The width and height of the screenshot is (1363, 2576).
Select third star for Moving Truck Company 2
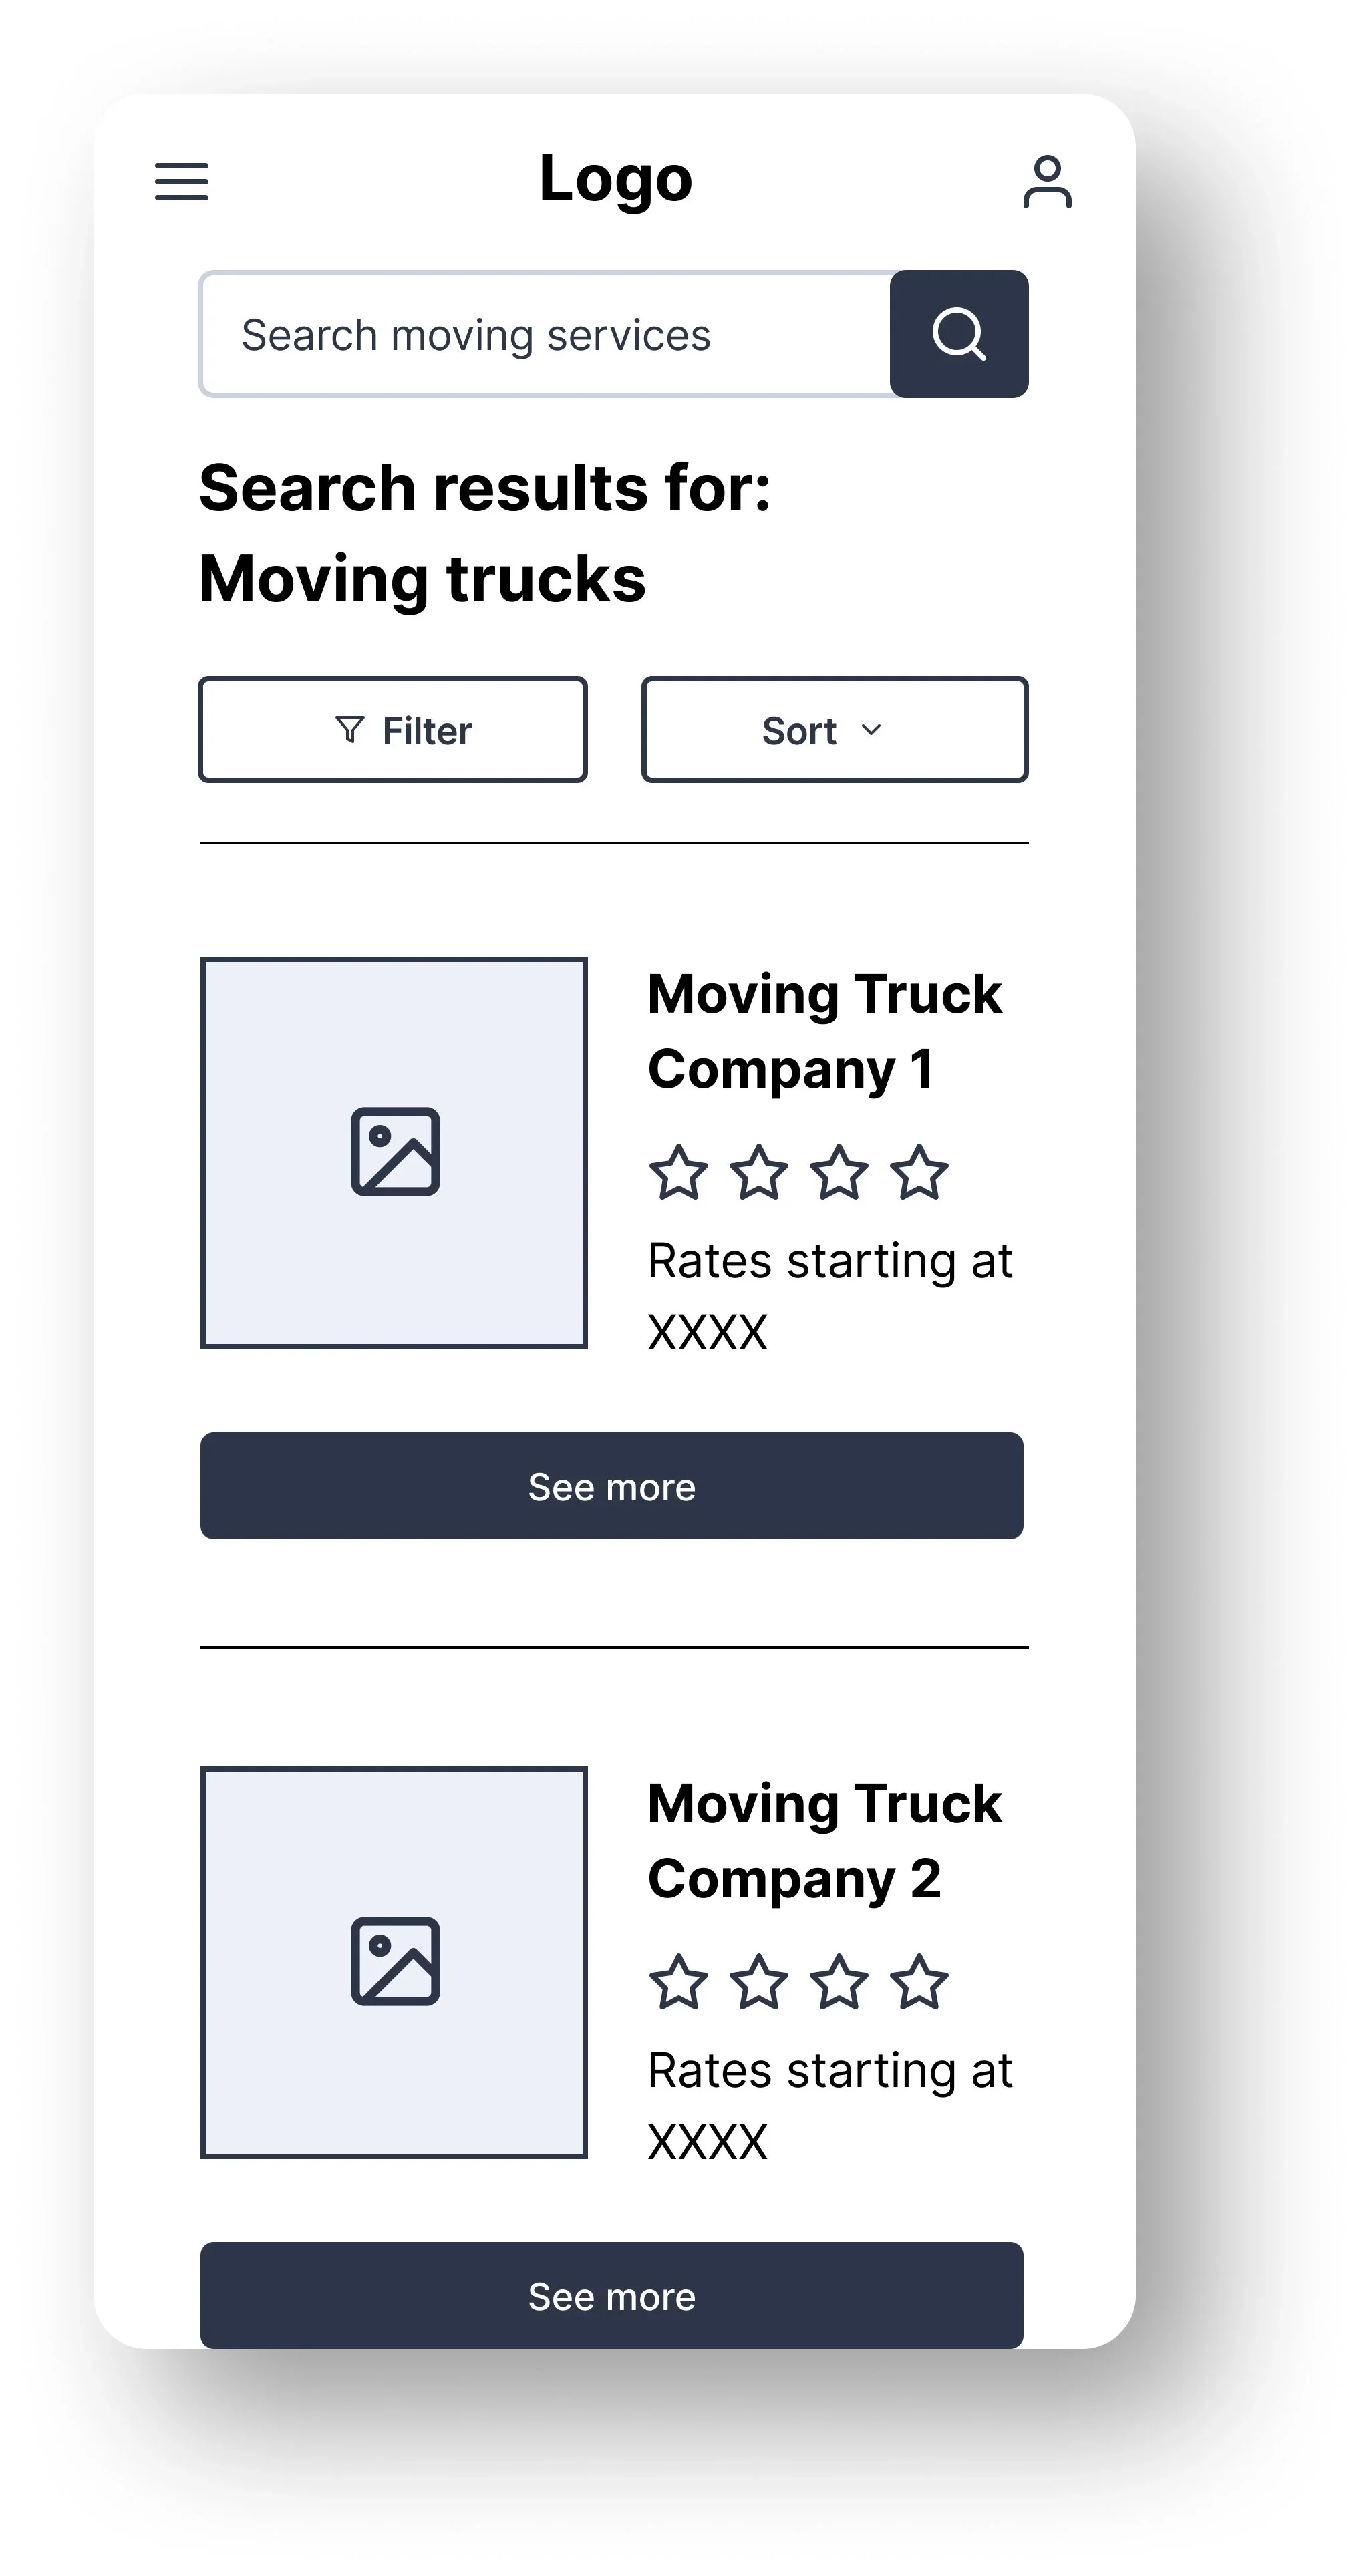839,1982
